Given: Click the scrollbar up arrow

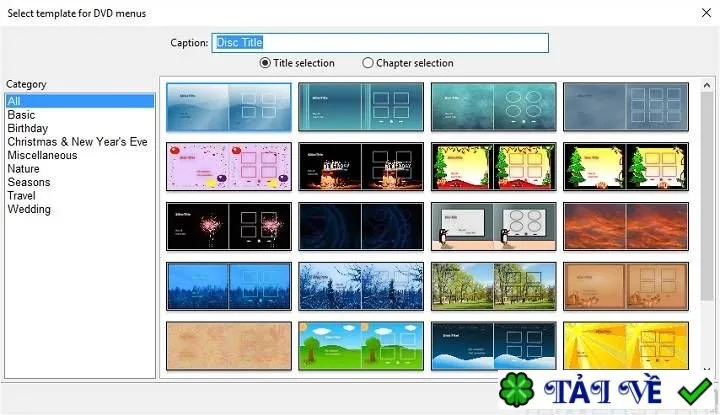Looking at the screenshot, I should pos(707,85).
